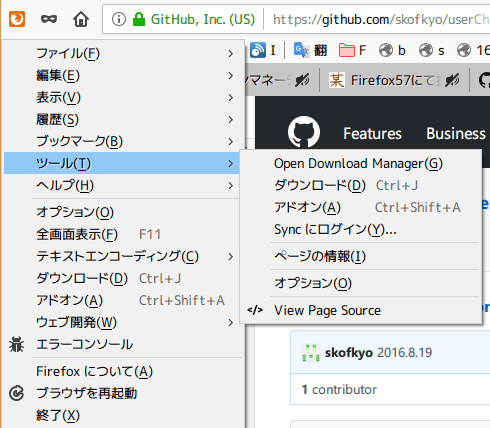This screenshot has width=490, height=428.
Task: Select ページの情報(I) in submenu
Action: coord(361,256)
